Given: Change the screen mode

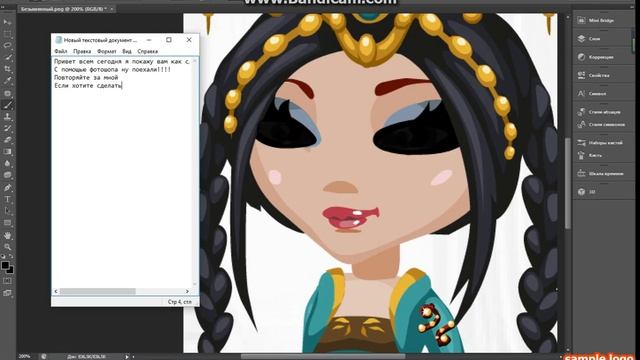Looking at the screenshot, I should 7,293.
